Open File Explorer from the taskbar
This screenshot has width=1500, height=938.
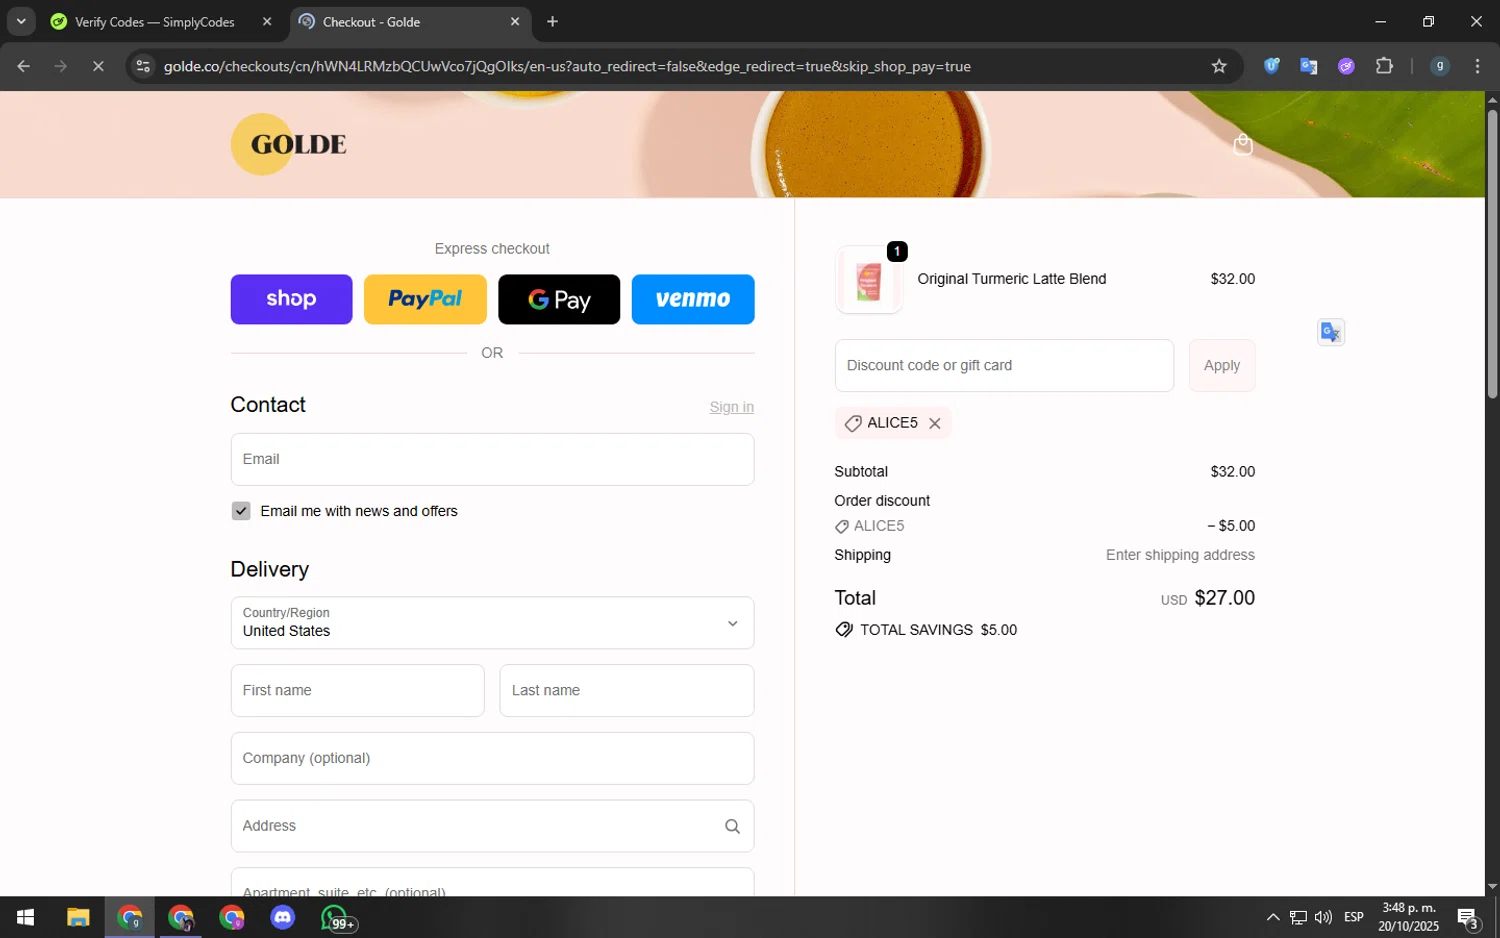pos(78,917)
